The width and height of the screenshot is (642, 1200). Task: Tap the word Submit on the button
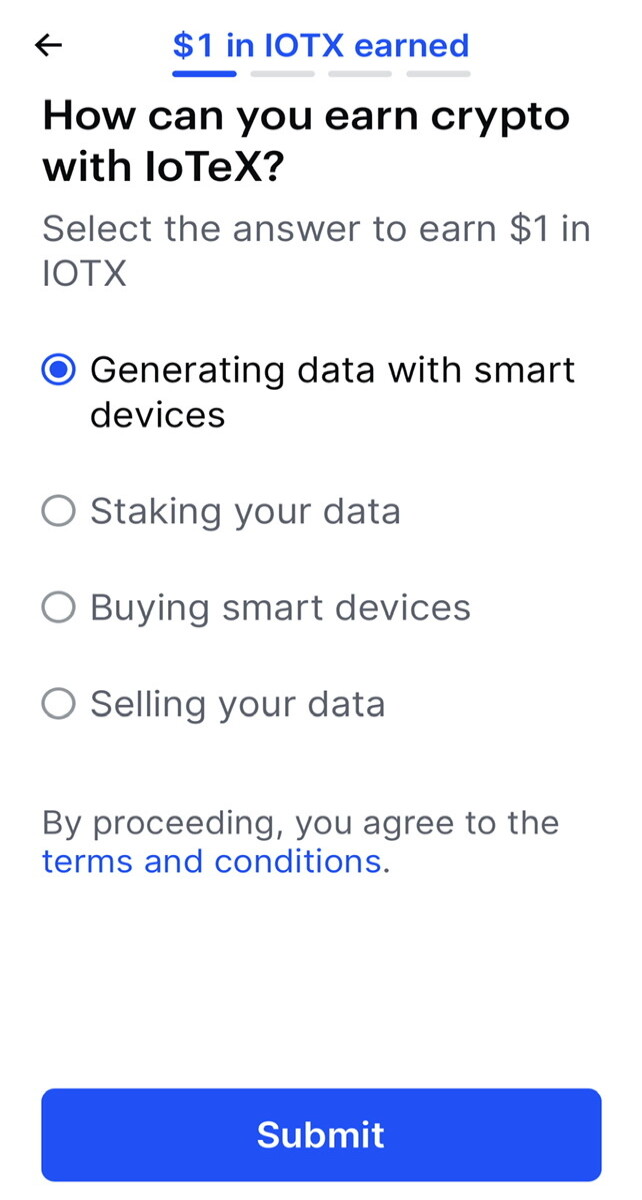(x=321, y=1135)
